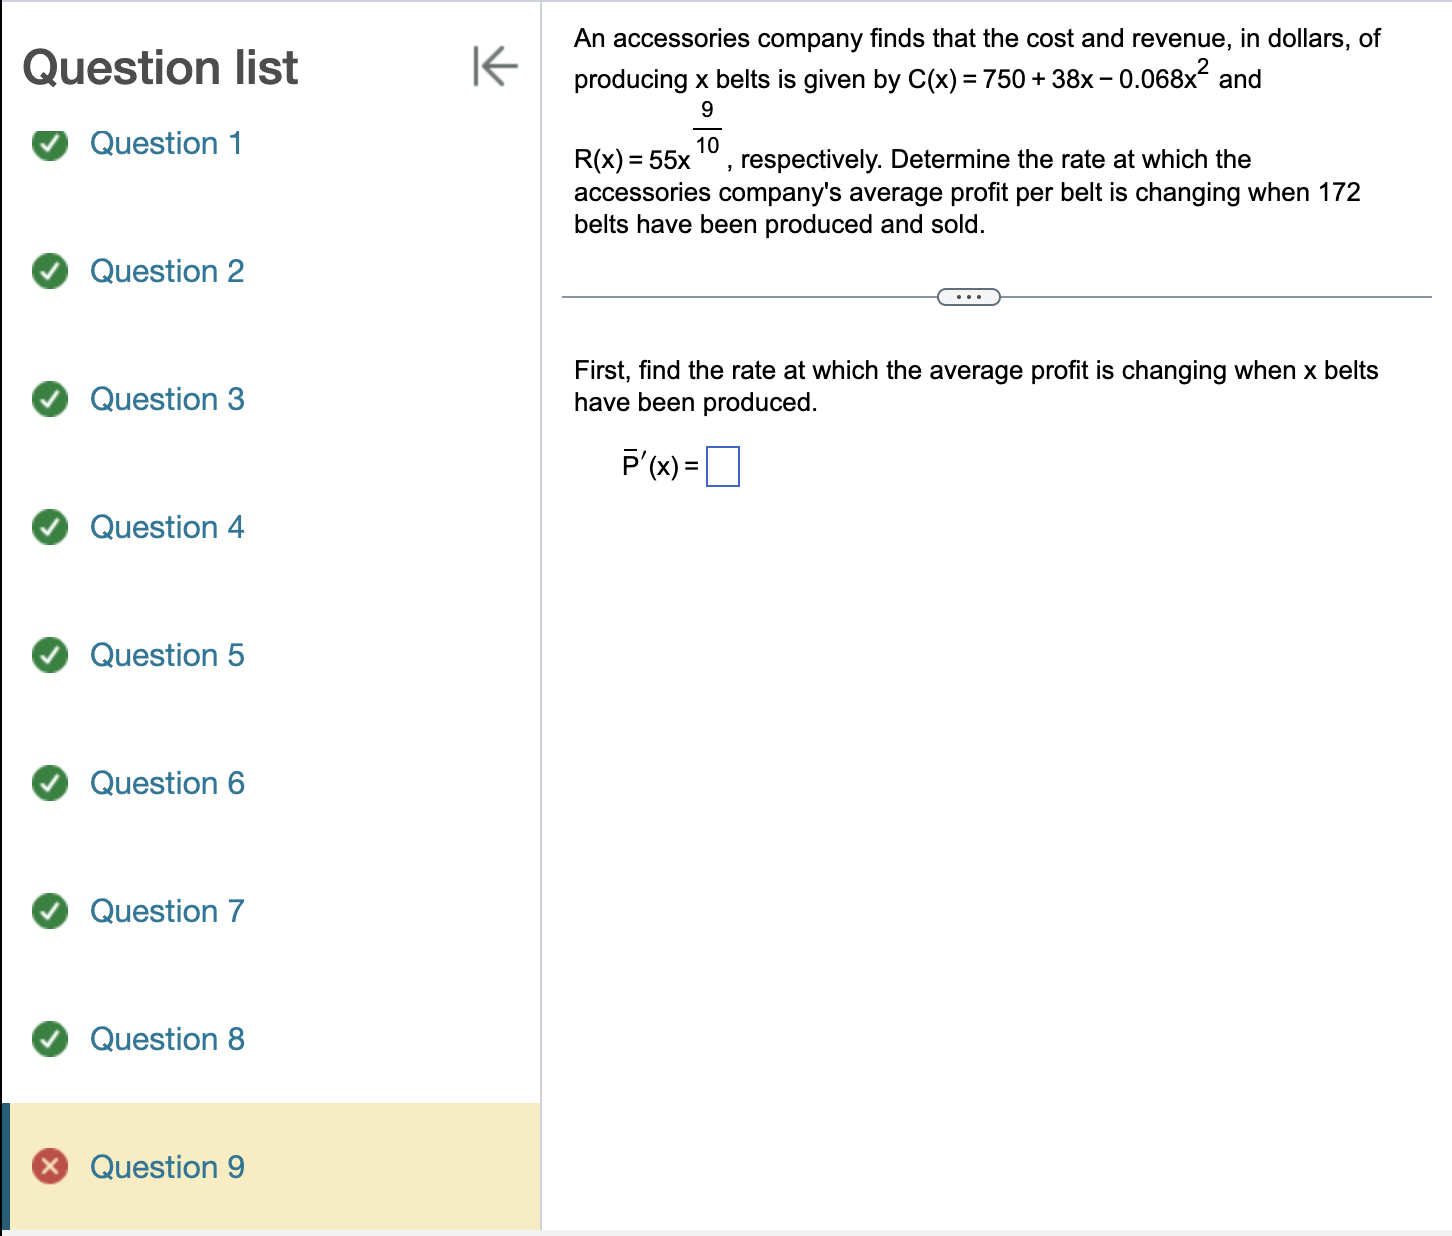Open Question 7 to review it

pos(166,912)
